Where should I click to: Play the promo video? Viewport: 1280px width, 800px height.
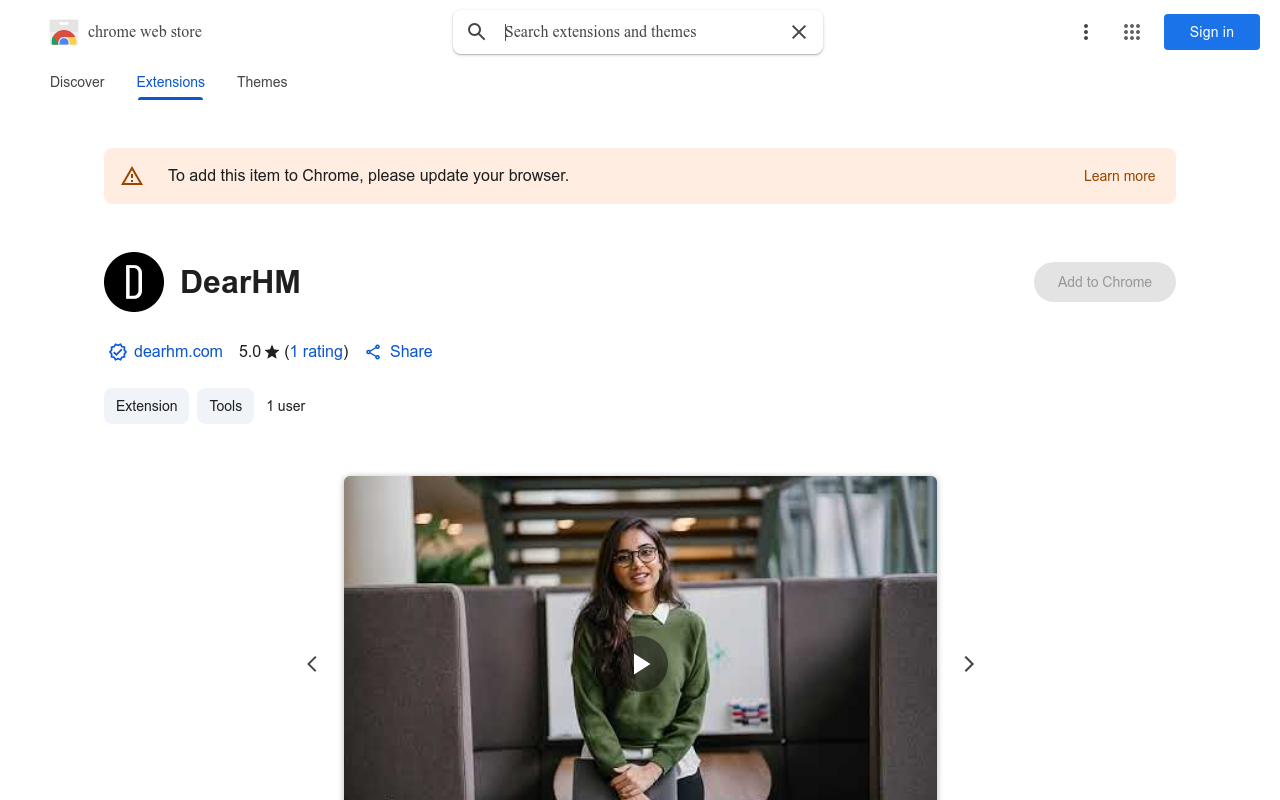tap(640, 664)
